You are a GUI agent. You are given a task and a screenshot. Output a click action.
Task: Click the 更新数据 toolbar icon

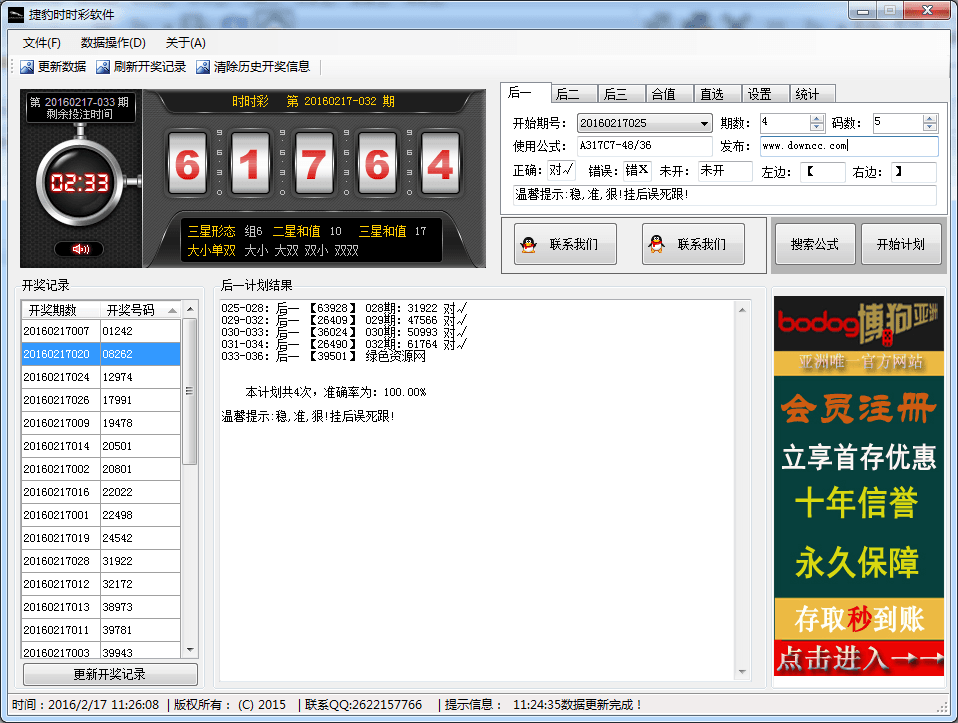tap(28, 67)
